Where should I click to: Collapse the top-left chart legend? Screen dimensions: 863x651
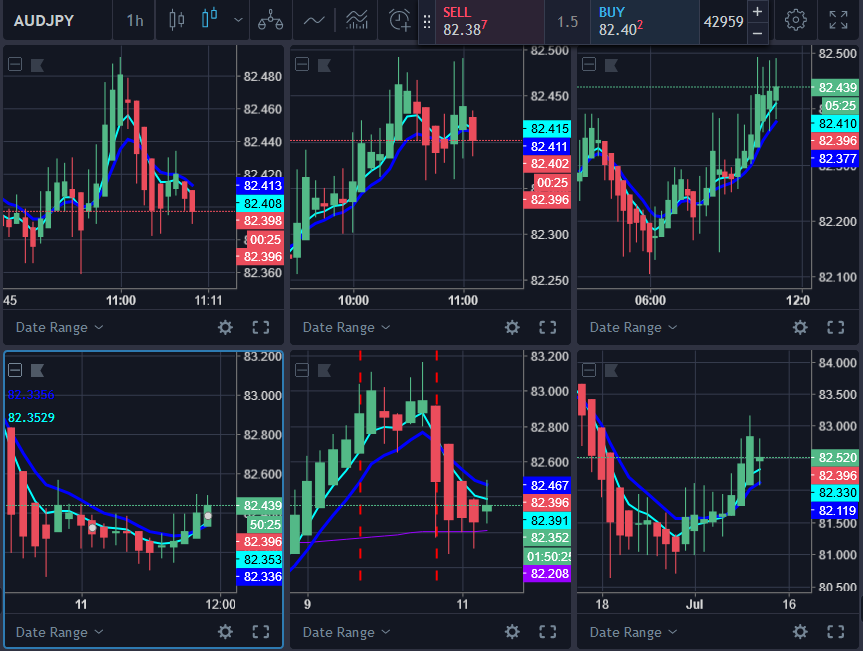[15, 65]
